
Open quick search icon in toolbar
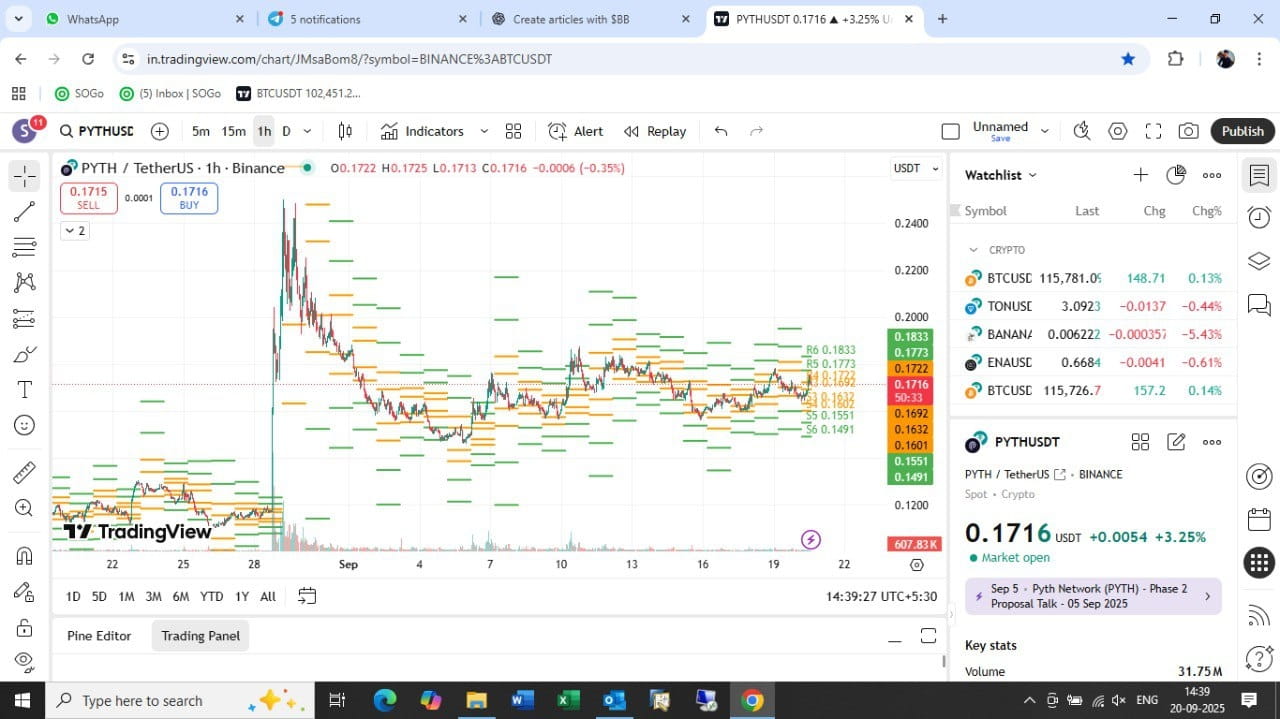coord(1081,131)
